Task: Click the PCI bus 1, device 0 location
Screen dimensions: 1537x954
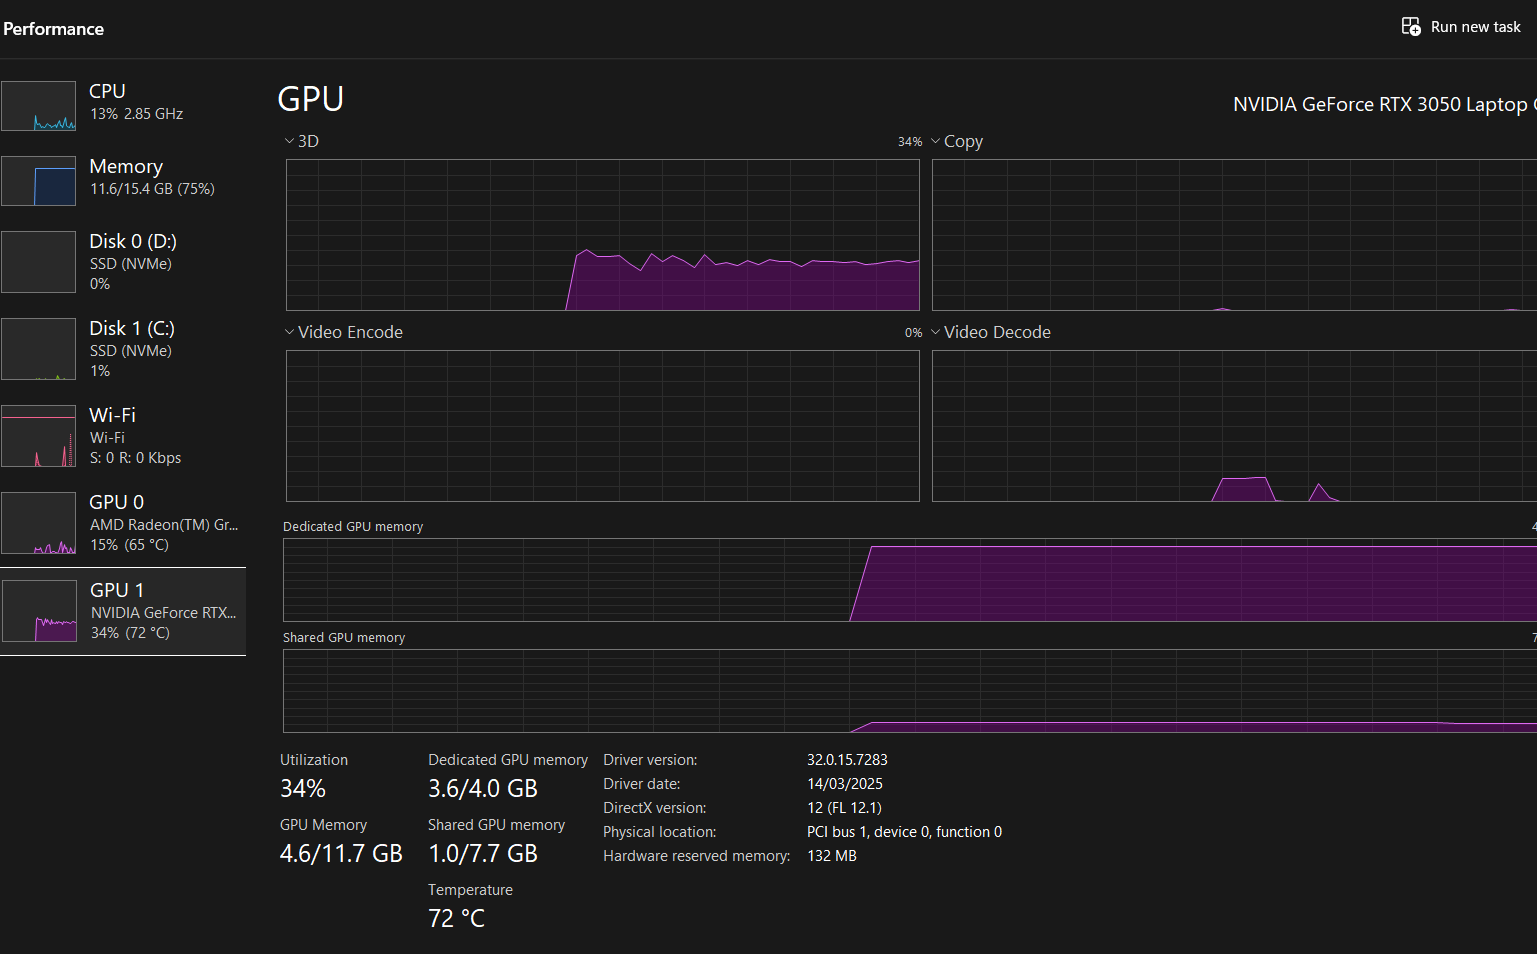Action: (904, 832)
